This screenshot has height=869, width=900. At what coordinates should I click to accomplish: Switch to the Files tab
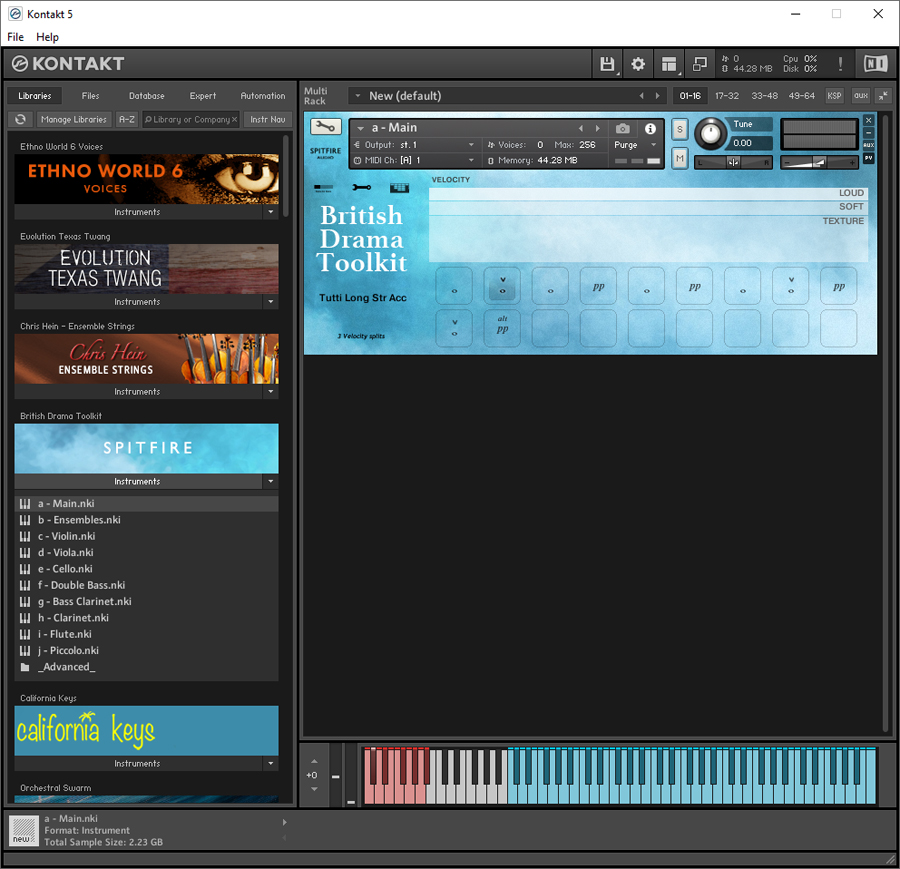[90, 96]
